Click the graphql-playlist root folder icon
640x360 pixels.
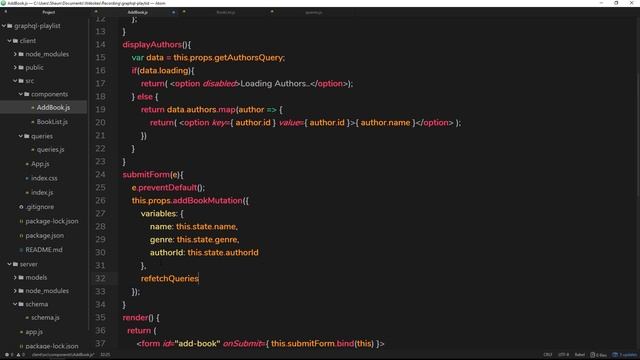coord(10,26)
